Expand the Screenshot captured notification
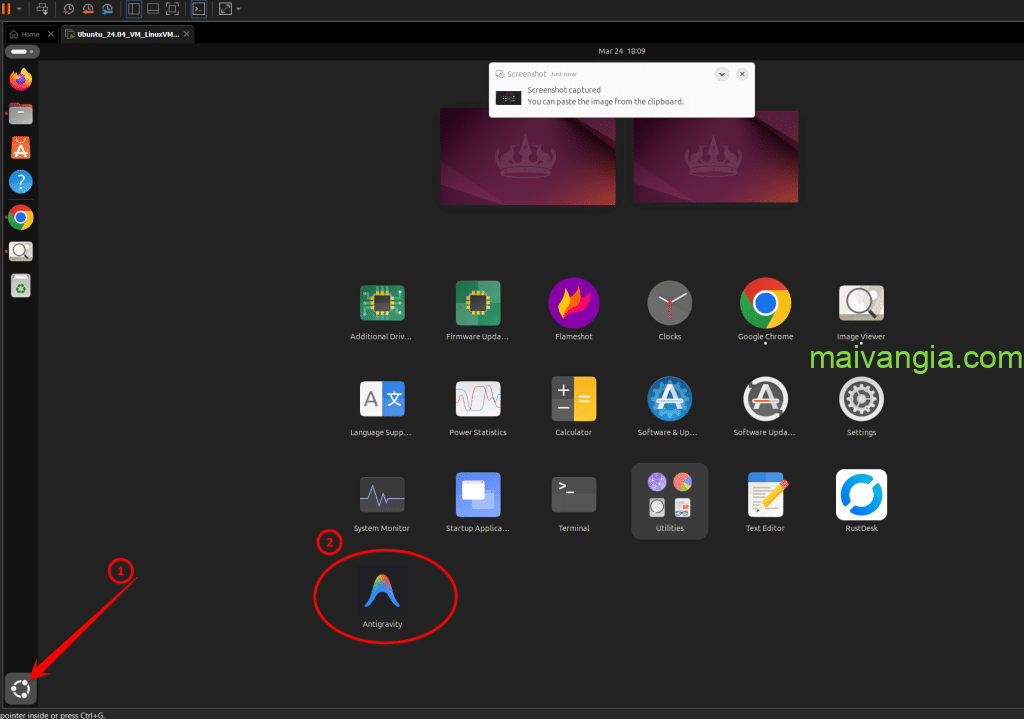Image resolution: width=1024 pixels, height=719 pixels. 721,74
